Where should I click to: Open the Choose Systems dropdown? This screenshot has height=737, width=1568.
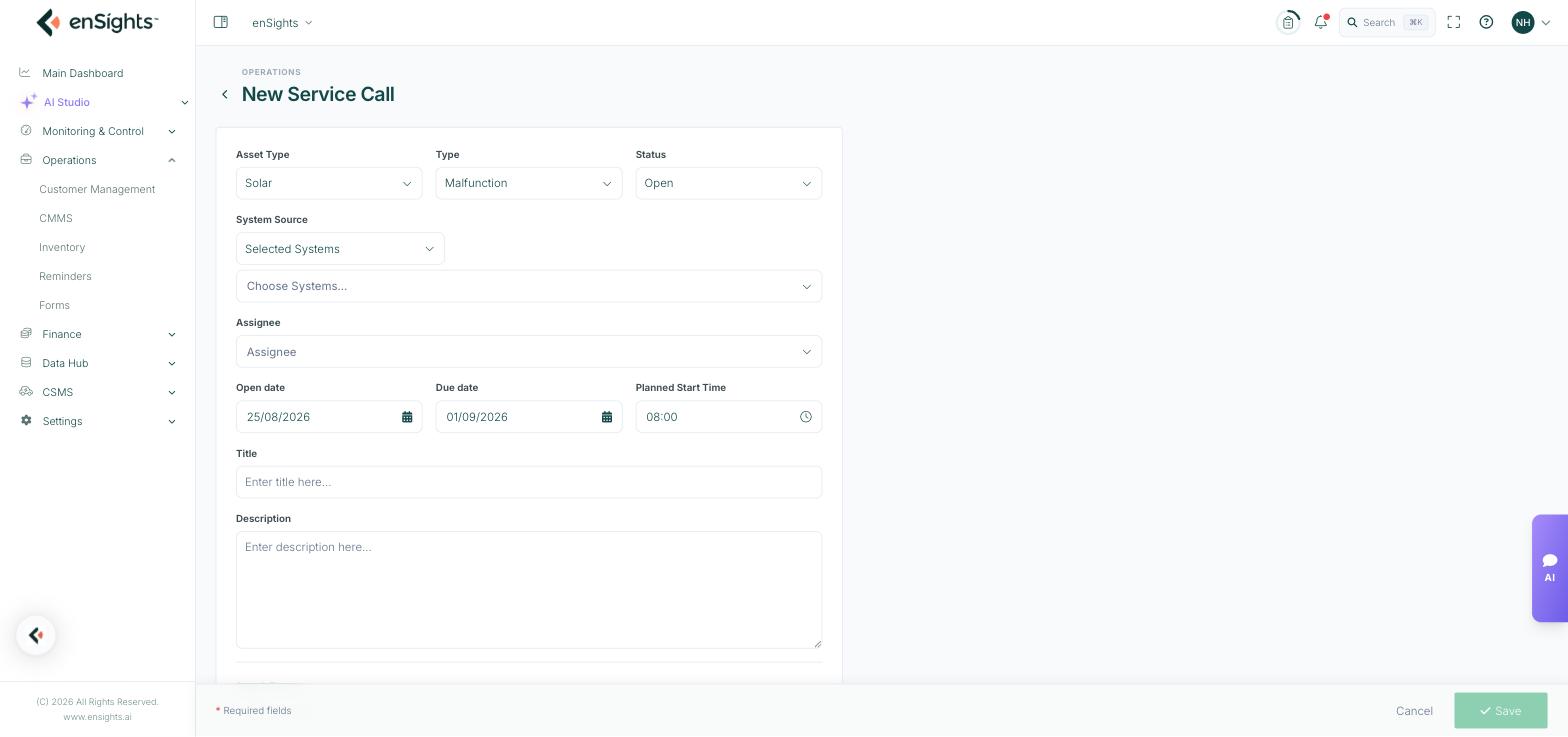[x=529, y=286]
